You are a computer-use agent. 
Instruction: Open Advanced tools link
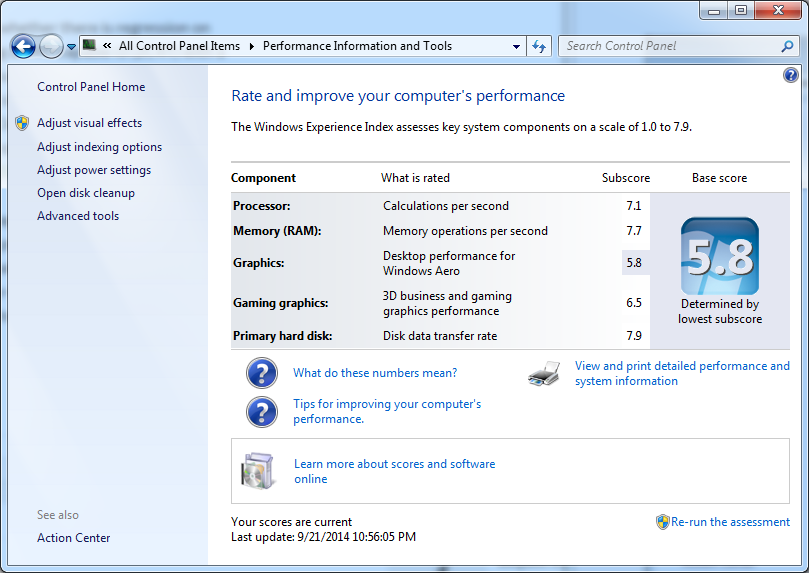pos(78,216)
